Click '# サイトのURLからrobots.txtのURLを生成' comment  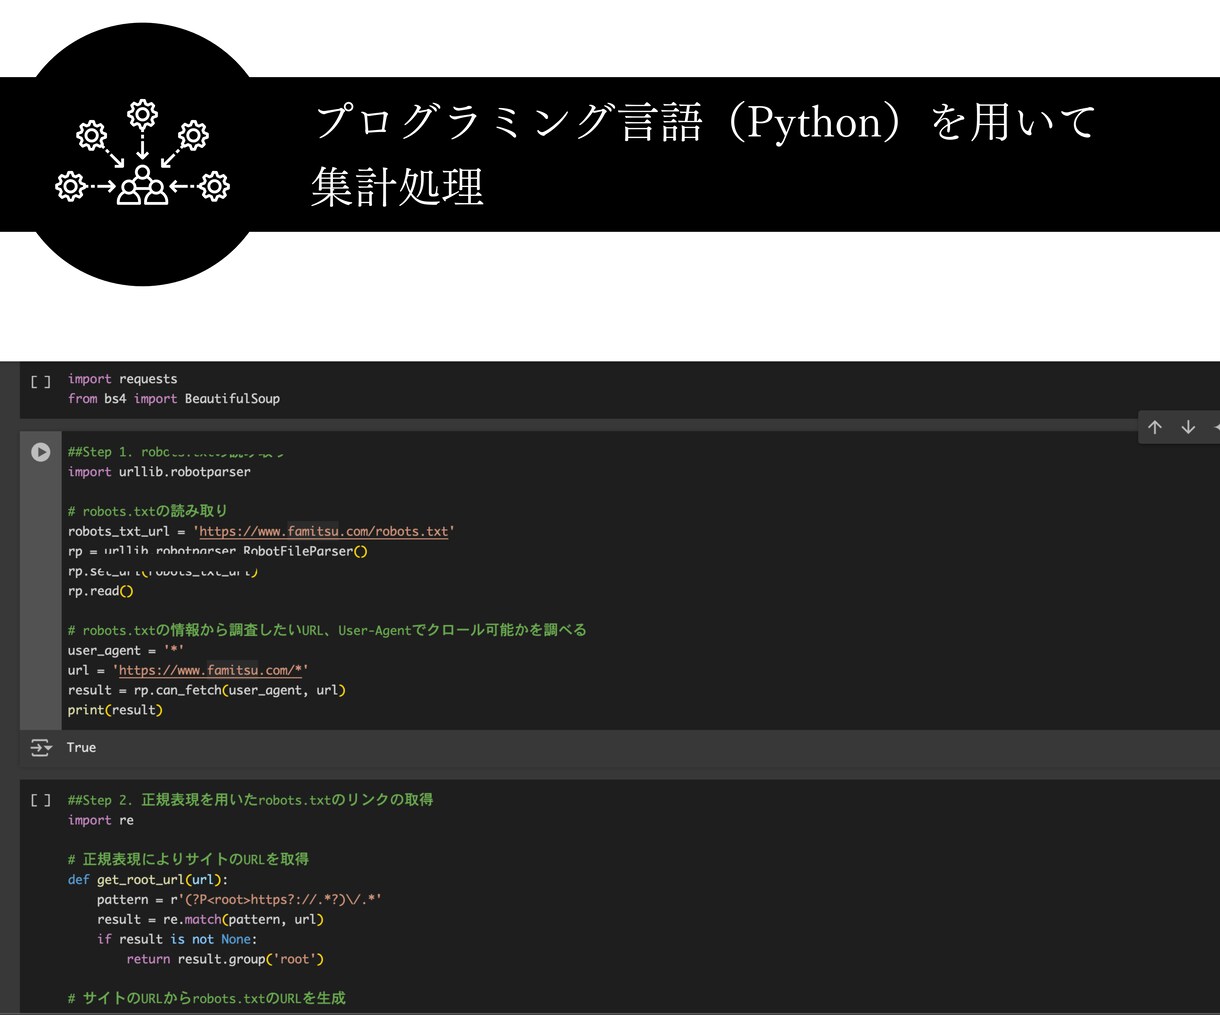coord(207,998)
